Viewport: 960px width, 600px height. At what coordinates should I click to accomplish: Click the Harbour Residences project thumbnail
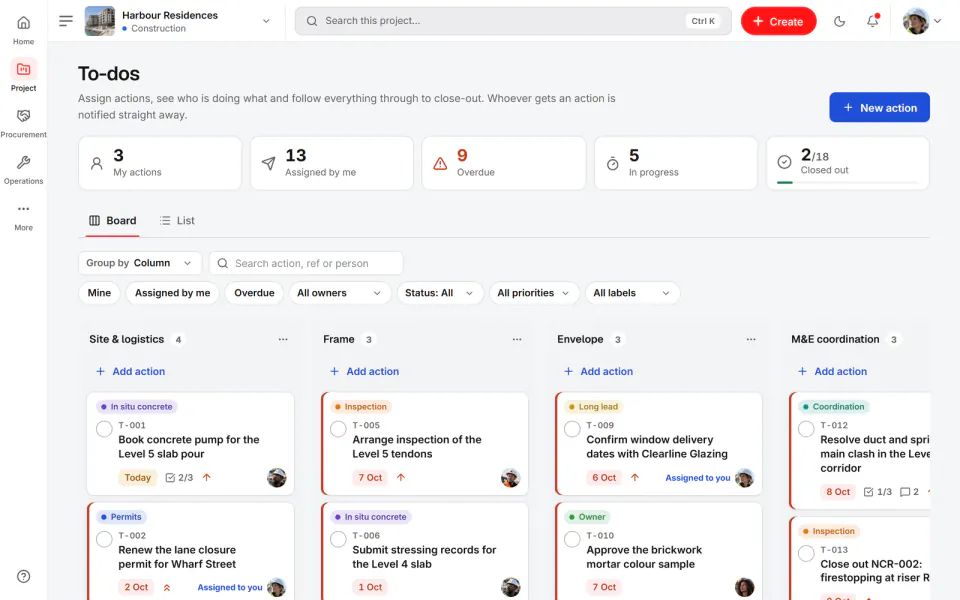100,21
